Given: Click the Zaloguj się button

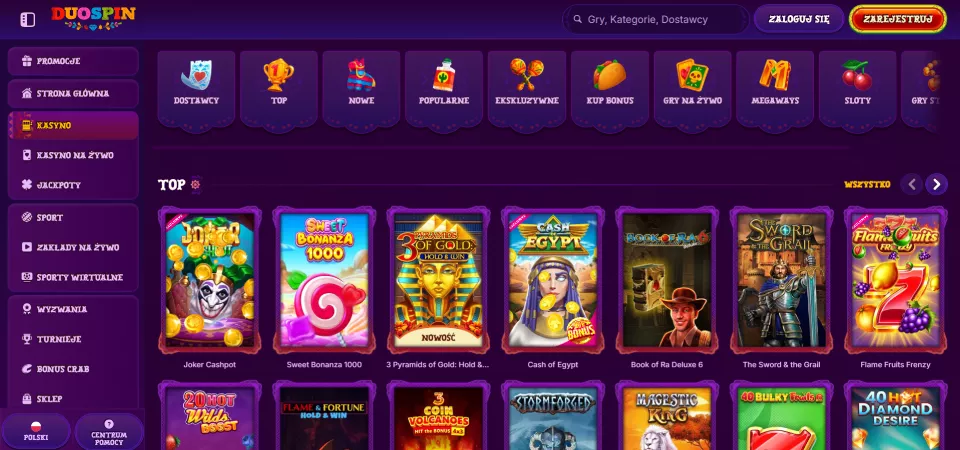Looking at the screenshot, I should 799,19.
